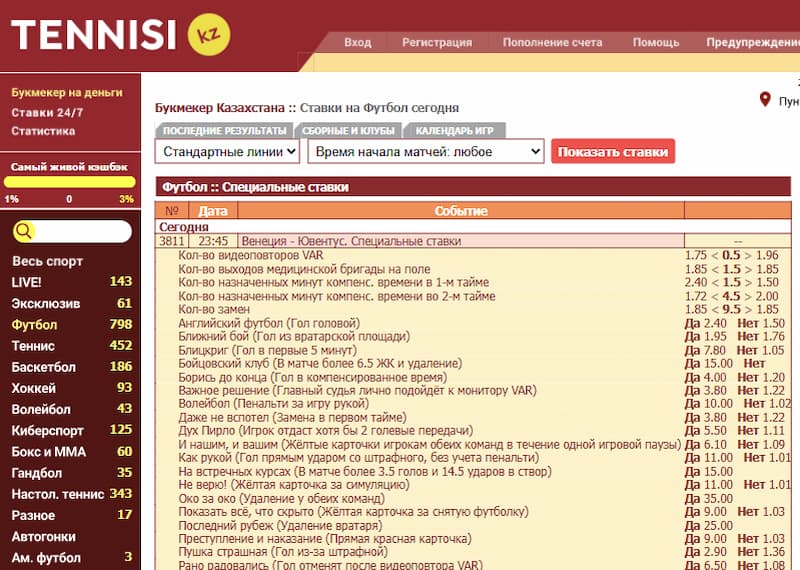Click Нет 1.50 for Английский футбол
This screenshot has height=570, width=800.
coord(761,323)
